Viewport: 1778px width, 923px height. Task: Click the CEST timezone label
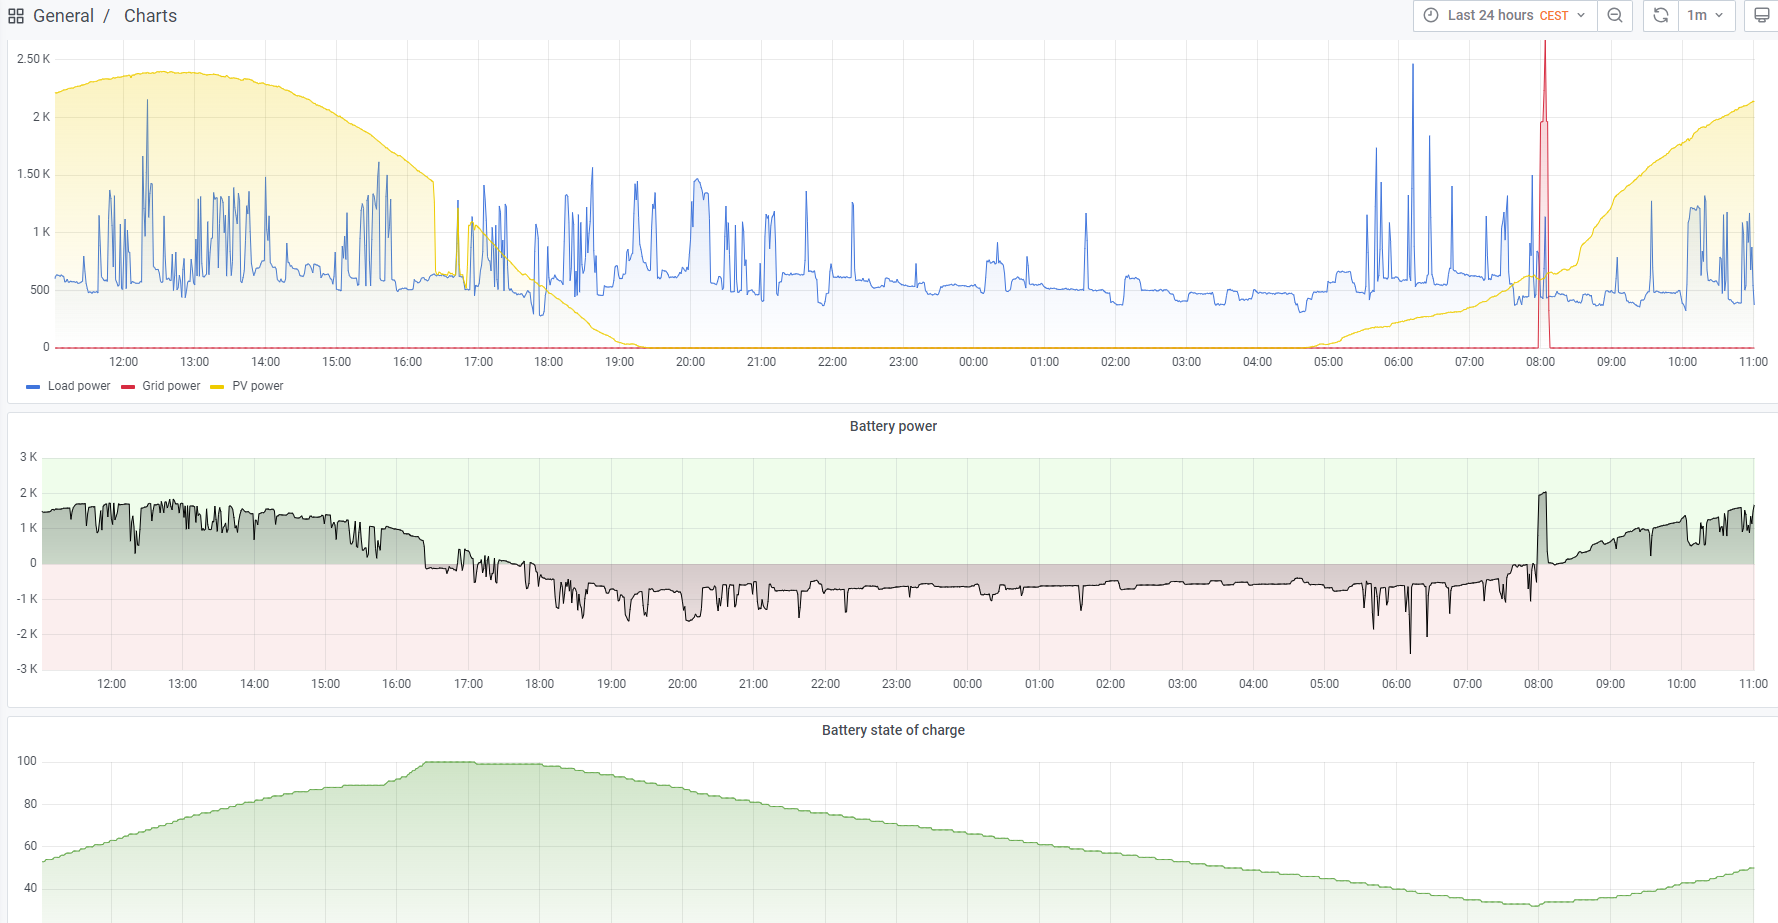tap(1554, 16)
